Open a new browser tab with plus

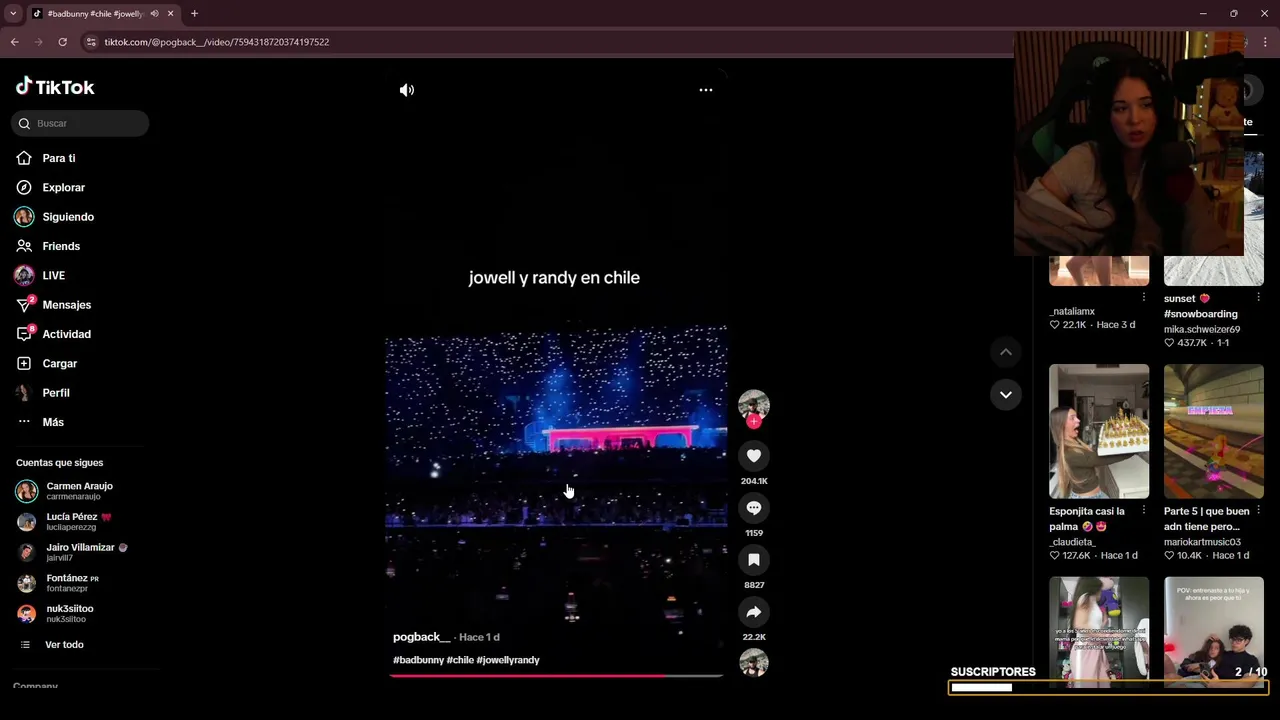(x=194, y=14)
